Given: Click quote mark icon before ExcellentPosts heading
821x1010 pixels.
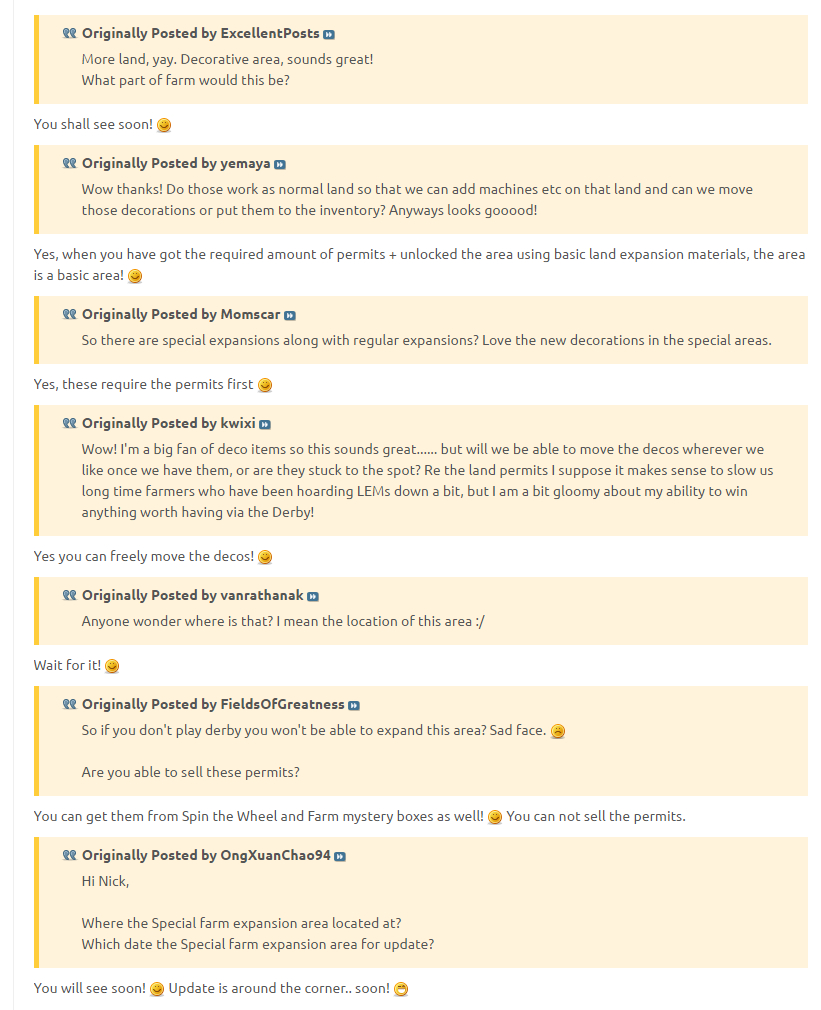Looking at the screenshot, I should (69, 33).
